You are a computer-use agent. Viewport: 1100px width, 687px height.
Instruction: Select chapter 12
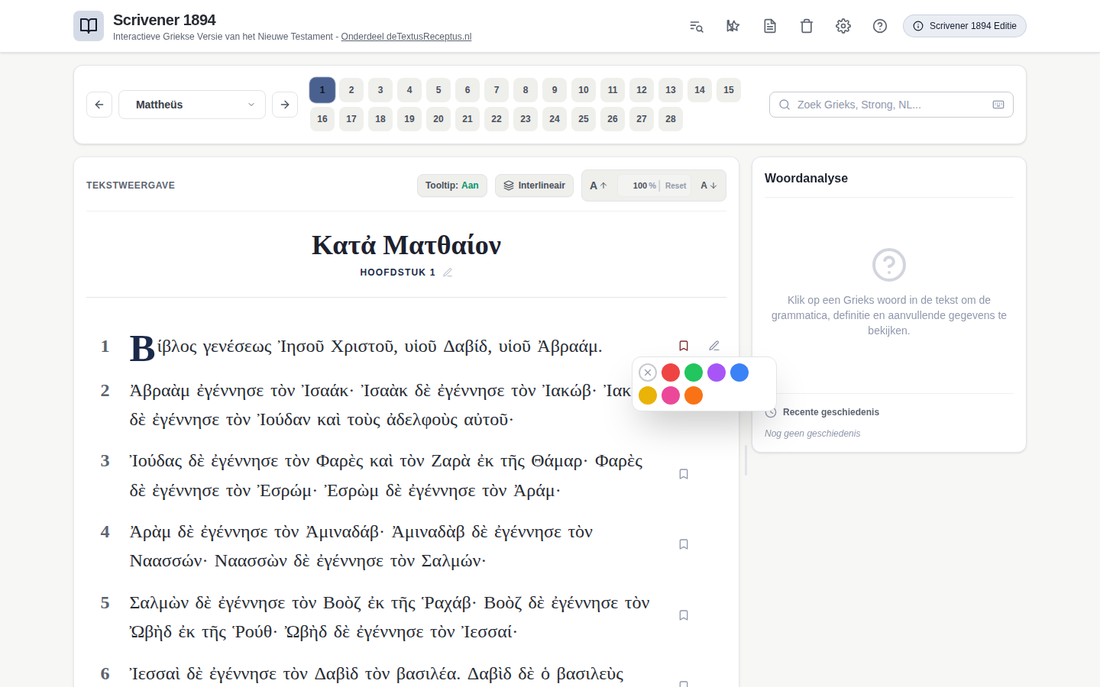(641, 90)
